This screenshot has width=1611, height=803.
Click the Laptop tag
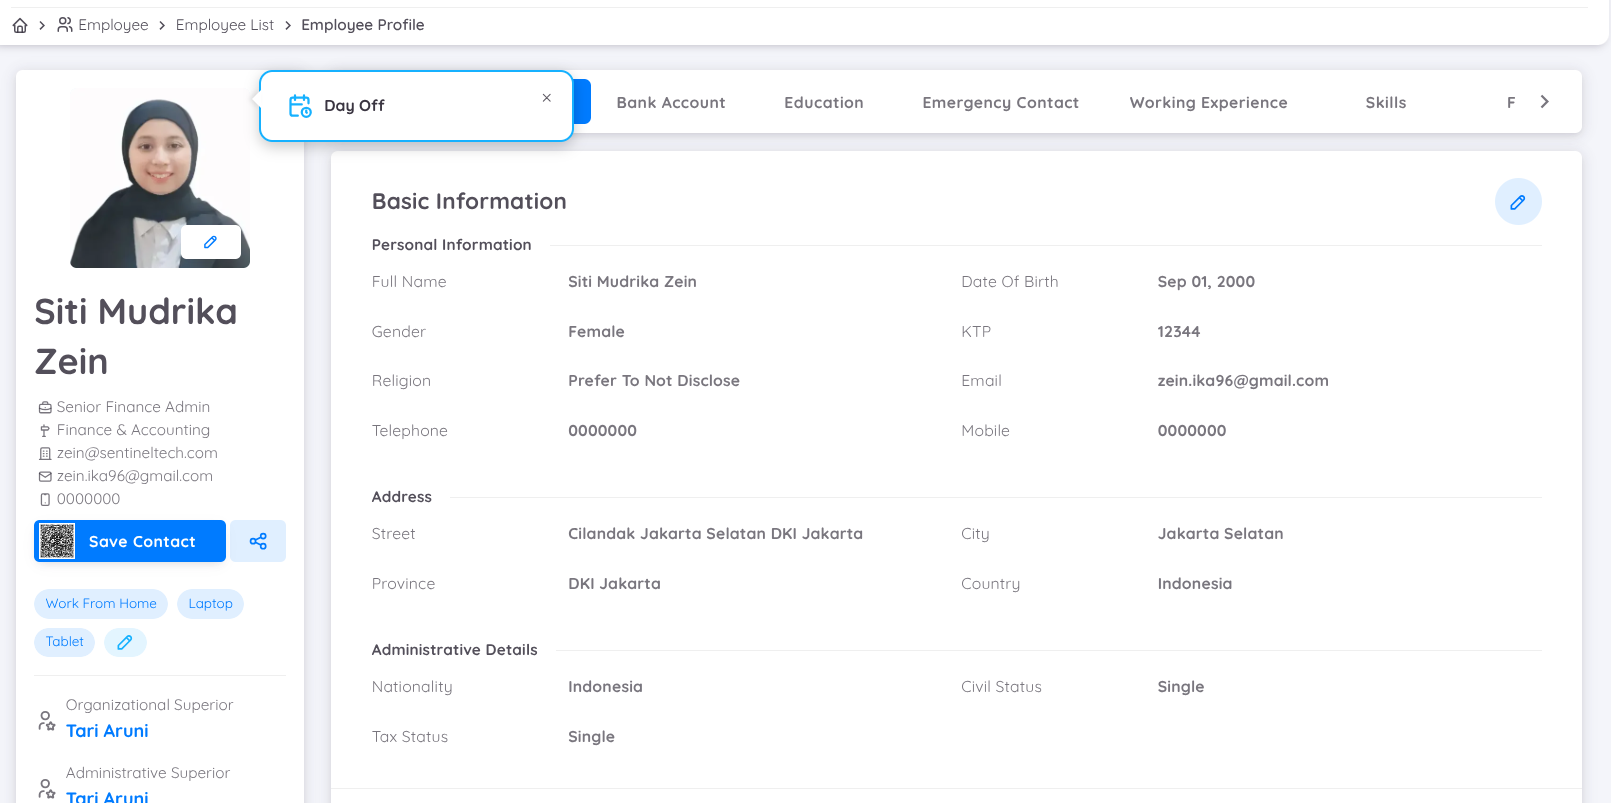point(211,604)
